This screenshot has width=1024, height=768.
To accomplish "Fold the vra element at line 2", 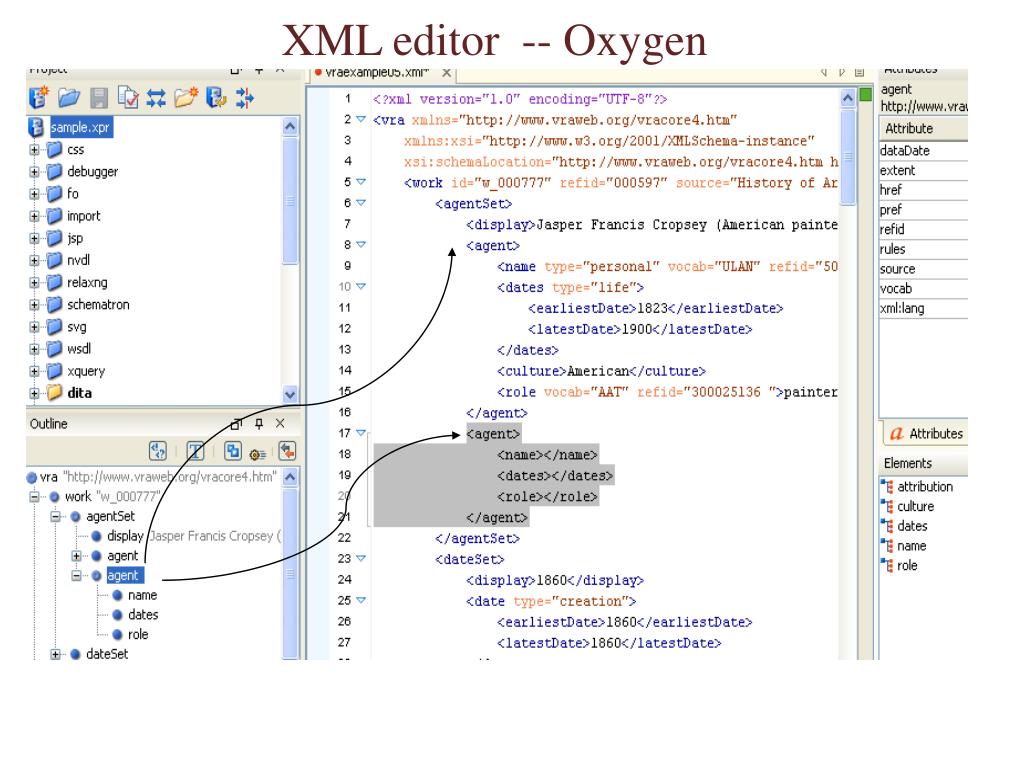I will (360, 120).
